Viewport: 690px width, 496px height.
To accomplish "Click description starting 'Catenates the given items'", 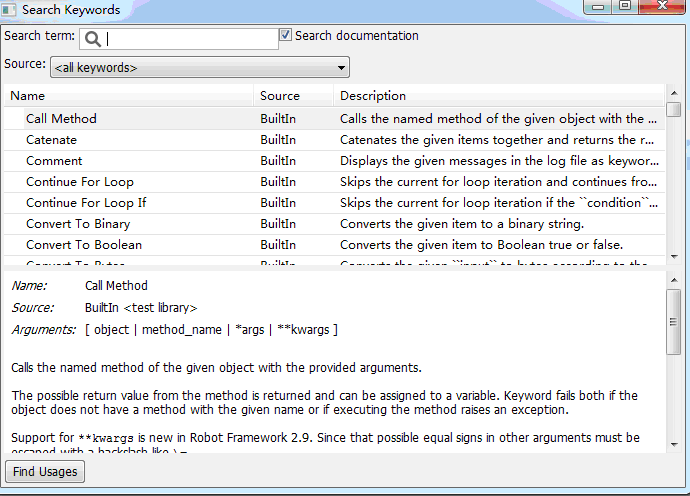I will tap(497, 140).
